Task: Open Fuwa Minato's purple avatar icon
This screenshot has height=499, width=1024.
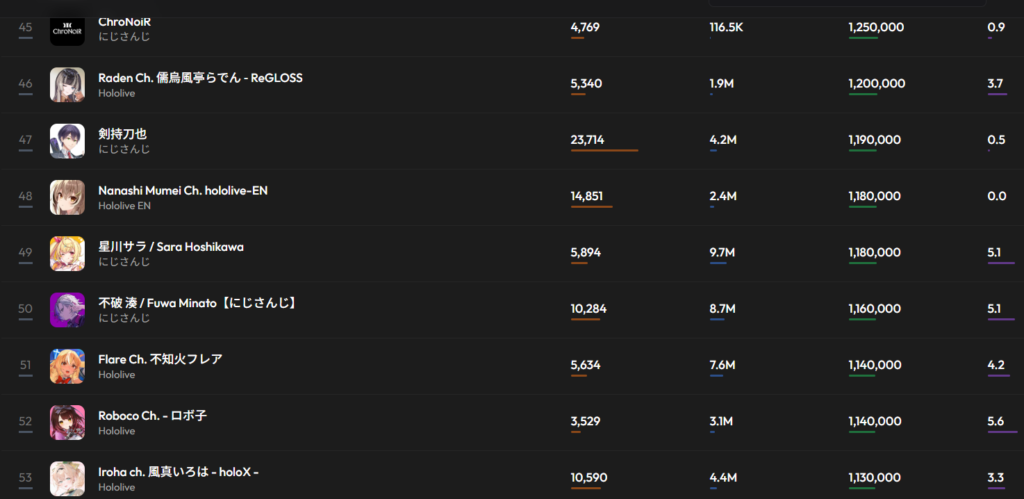Action: click(x=67, y=309)
